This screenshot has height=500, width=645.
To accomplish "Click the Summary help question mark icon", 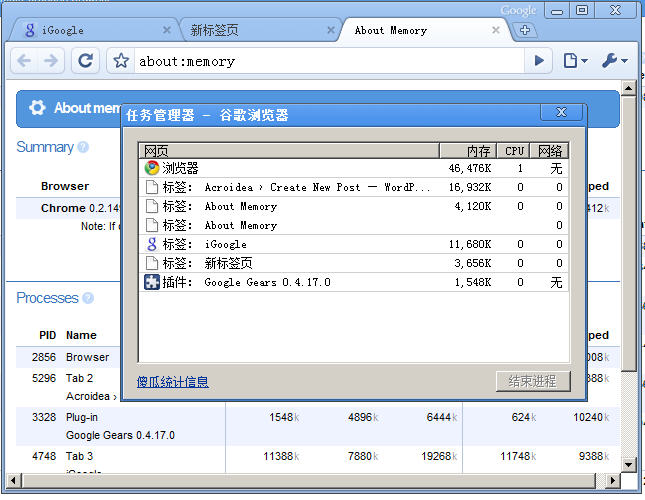I will (x=83, y=147).
